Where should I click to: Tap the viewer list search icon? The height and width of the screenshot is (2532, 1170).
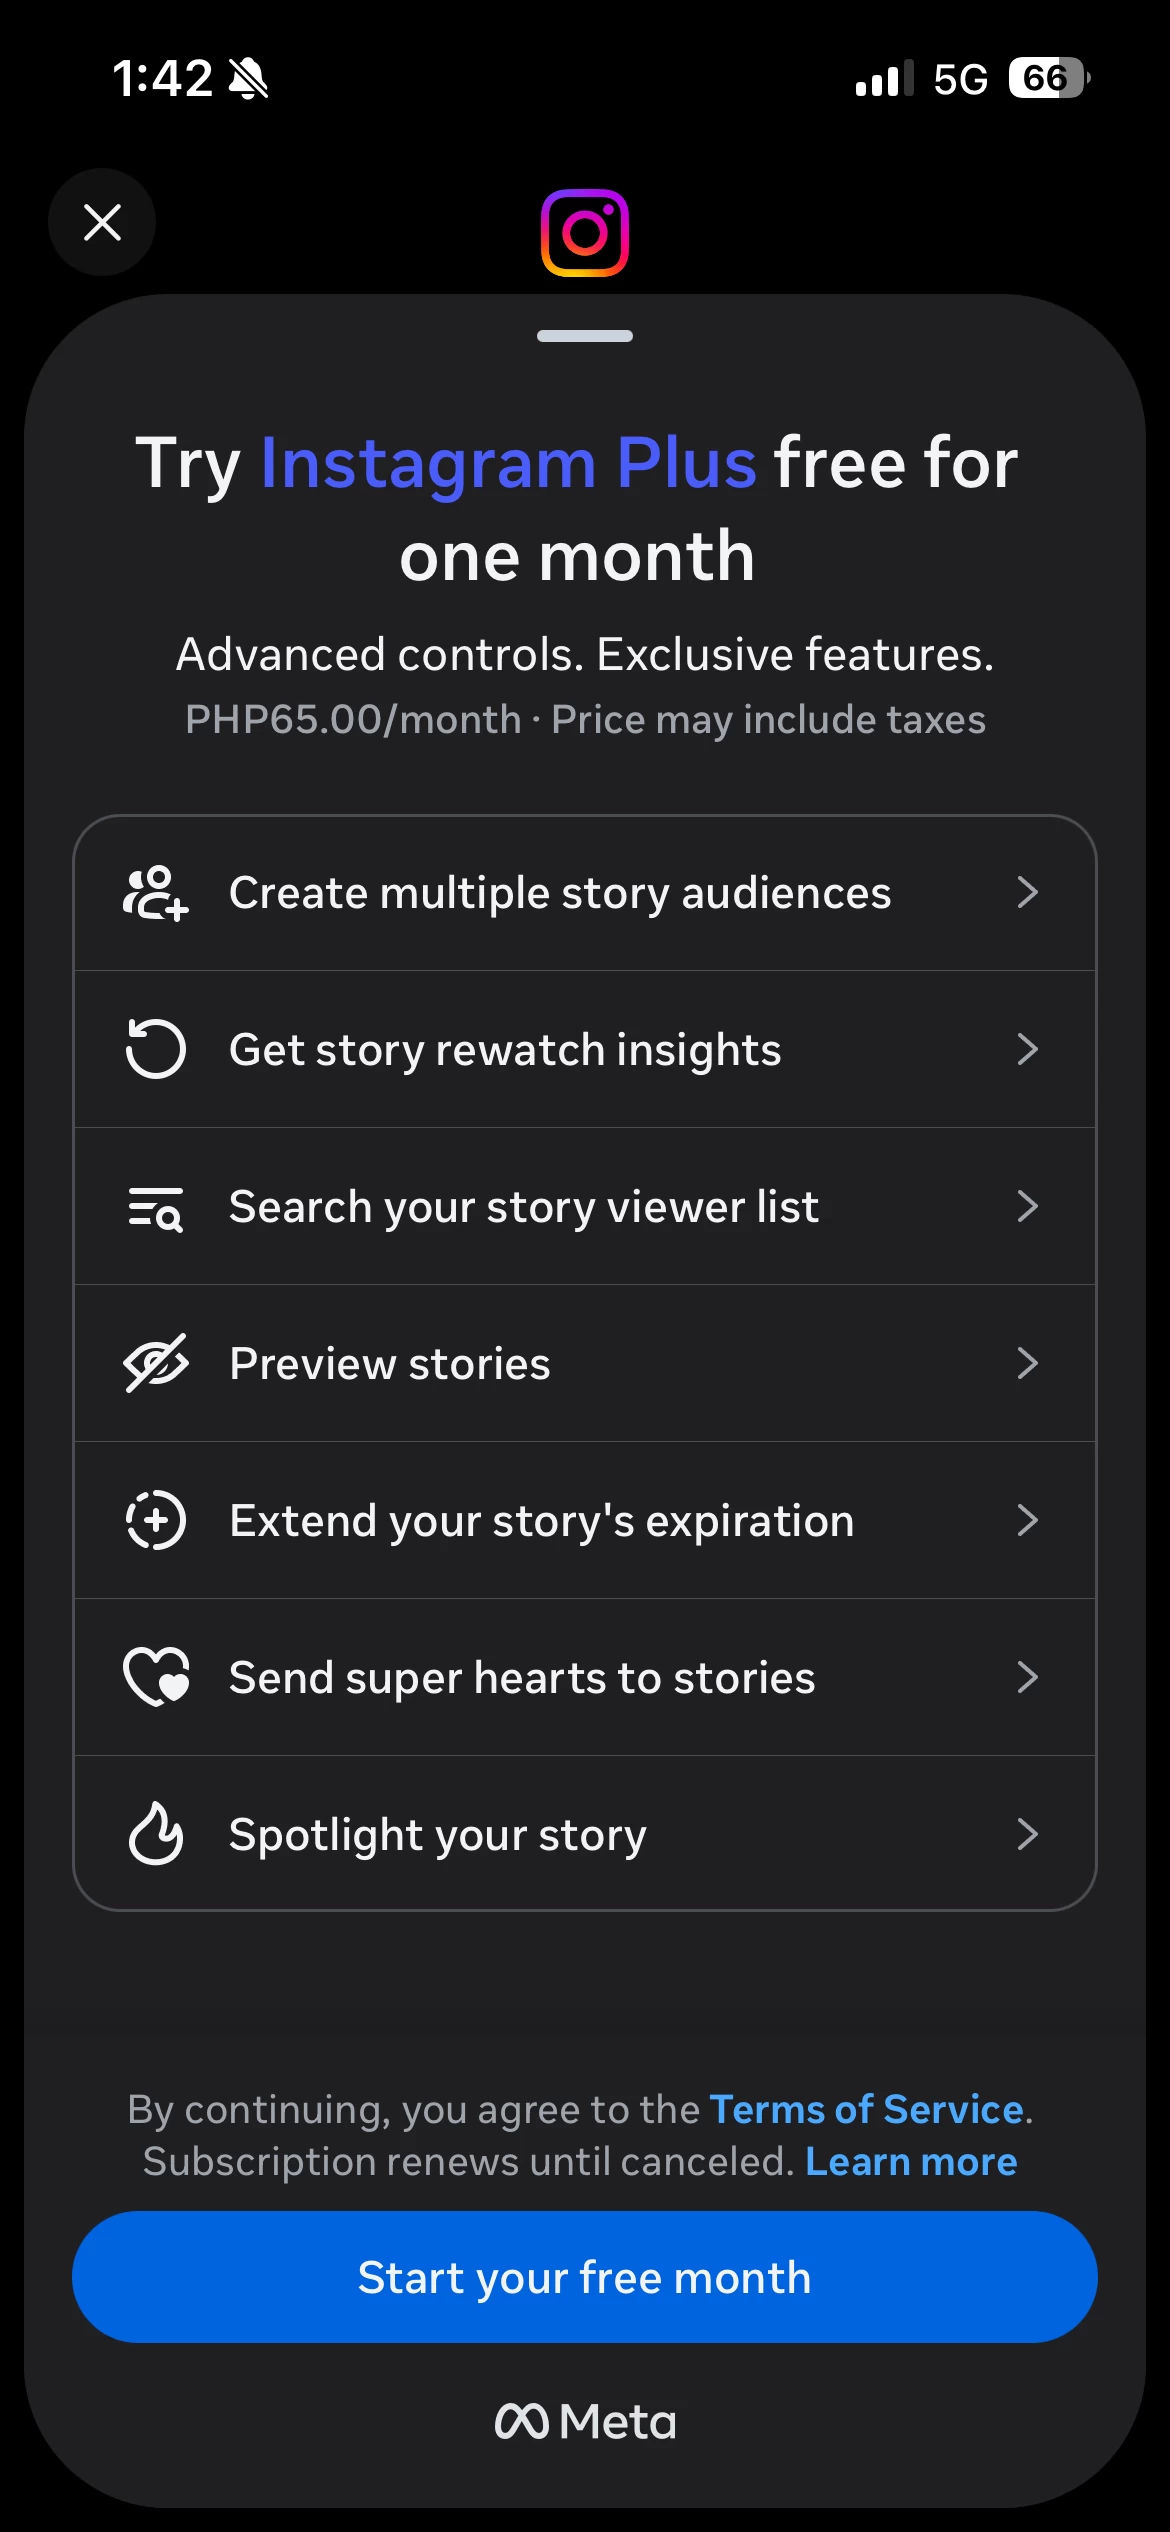tap(155, 1207)
